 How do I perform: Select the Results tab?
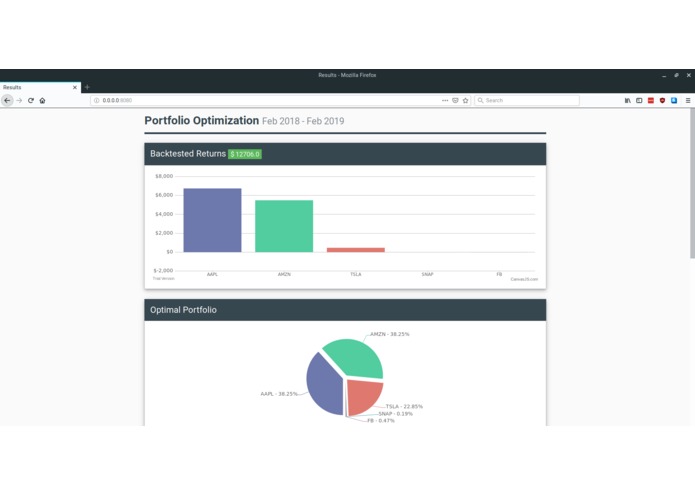click(40, 87)
